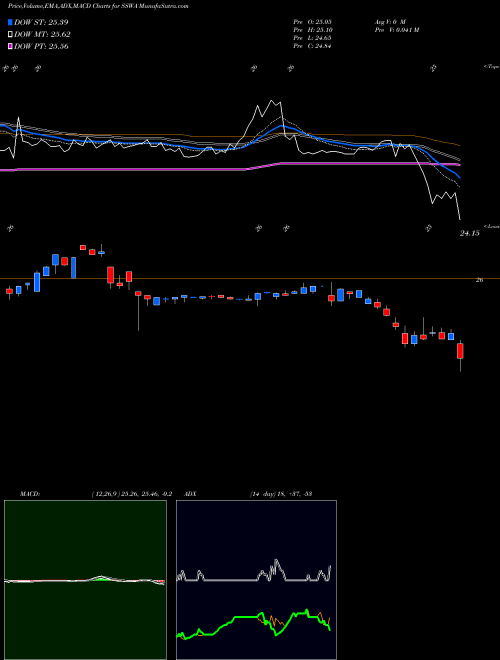500x660 pixels.
Task: Open the dark blue ADX indicator chart
Action: coord(256,580)
